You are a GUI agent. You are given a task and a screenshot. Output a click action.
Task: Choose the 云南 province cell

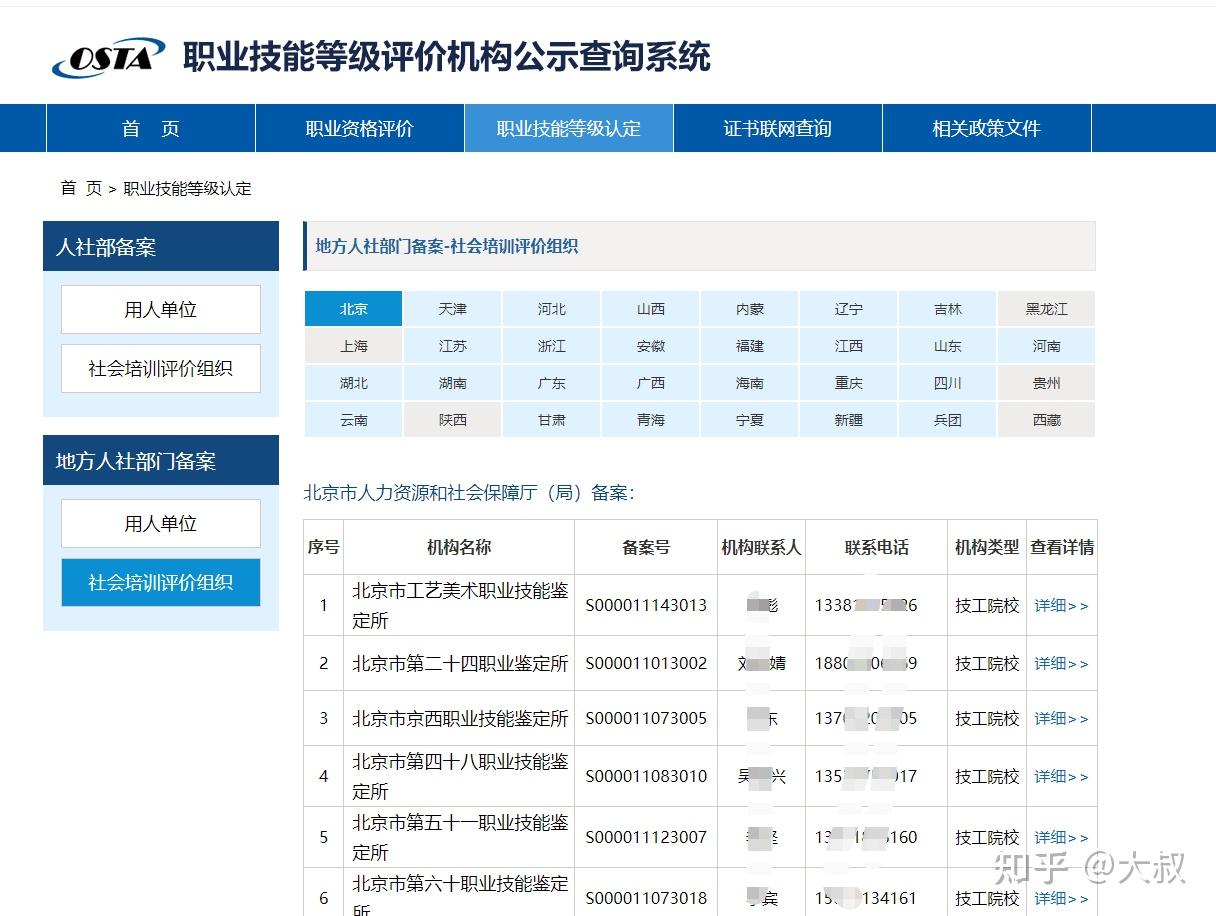[x=353, y=420]
